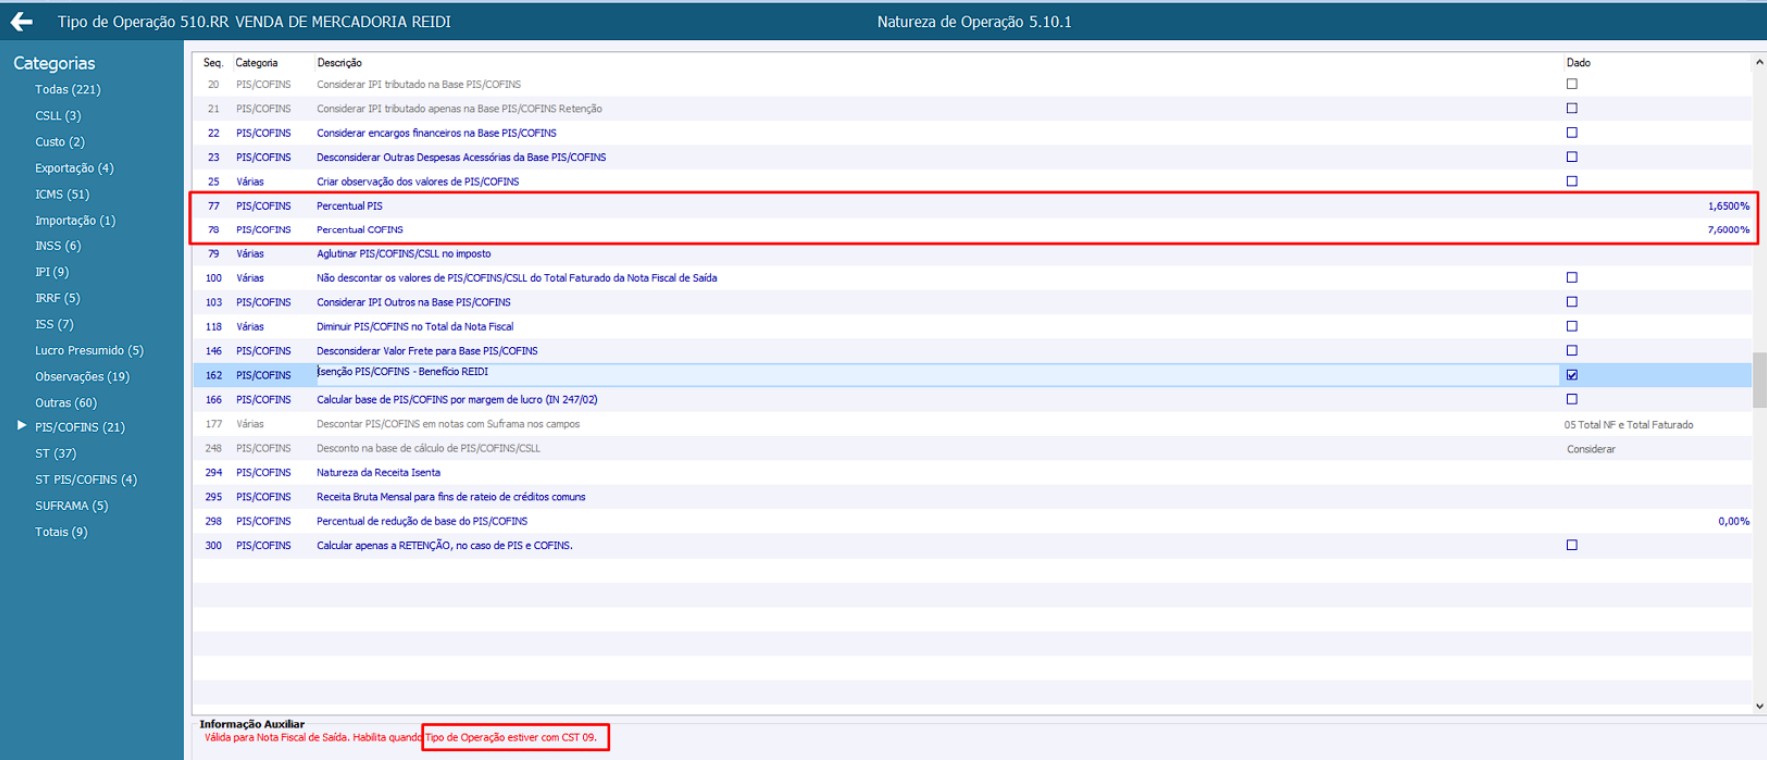Edit the Percentual PIS value 1,6500%
The height and width of the screenshot is (760, 1767).
[1728, 206]
